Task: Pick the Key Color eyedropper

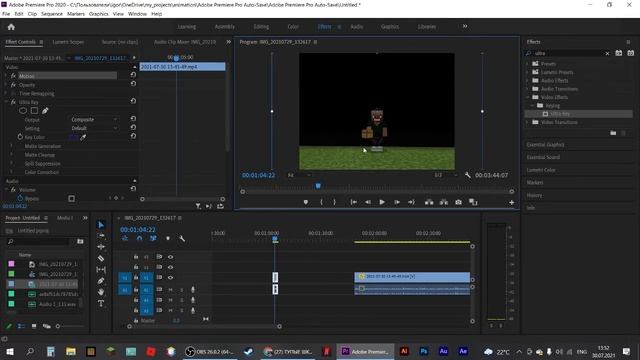Action: pyautogui.click(x=83, y=138)
